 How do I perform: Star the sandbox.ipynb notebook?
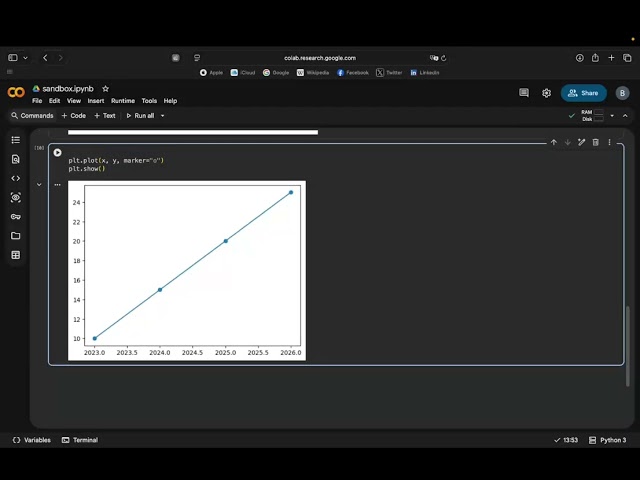point(105,89)
